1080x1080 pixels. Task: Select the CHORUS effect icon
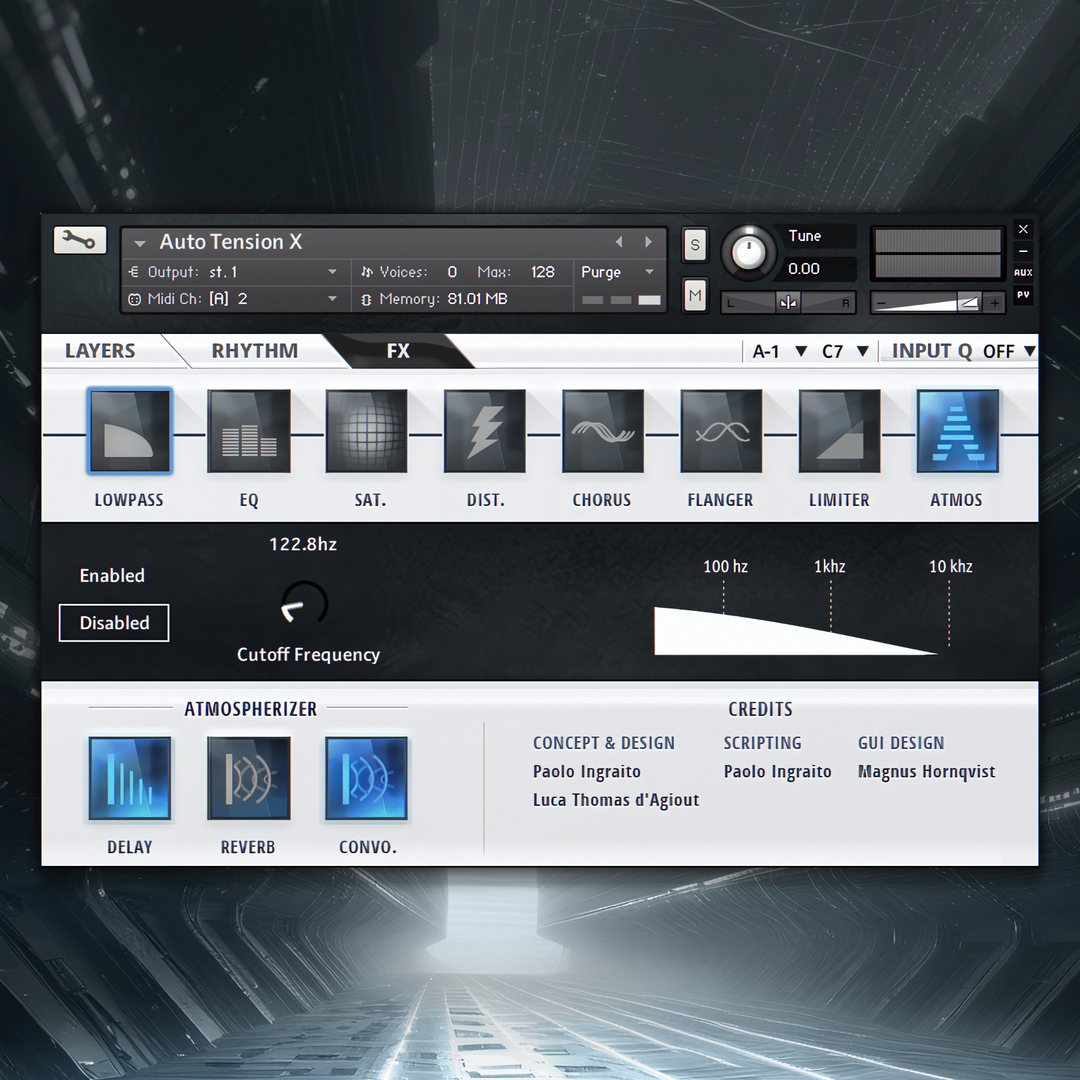(603, 431)
